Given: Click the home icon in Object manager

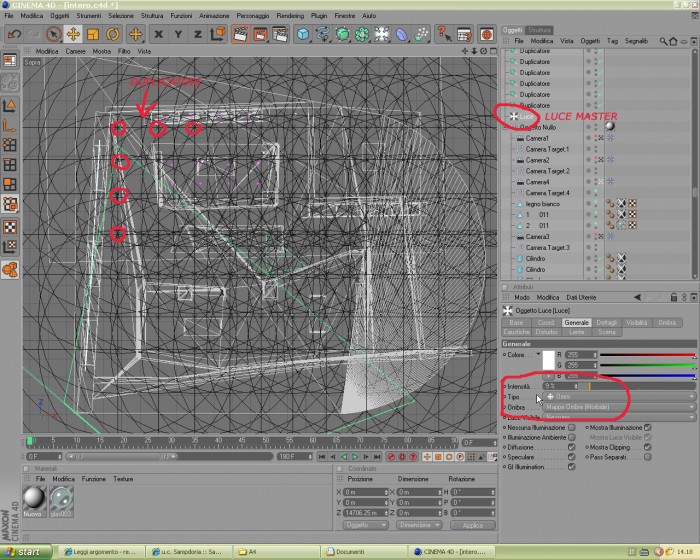Looking at the screenshot, I should tap(674, 41).
